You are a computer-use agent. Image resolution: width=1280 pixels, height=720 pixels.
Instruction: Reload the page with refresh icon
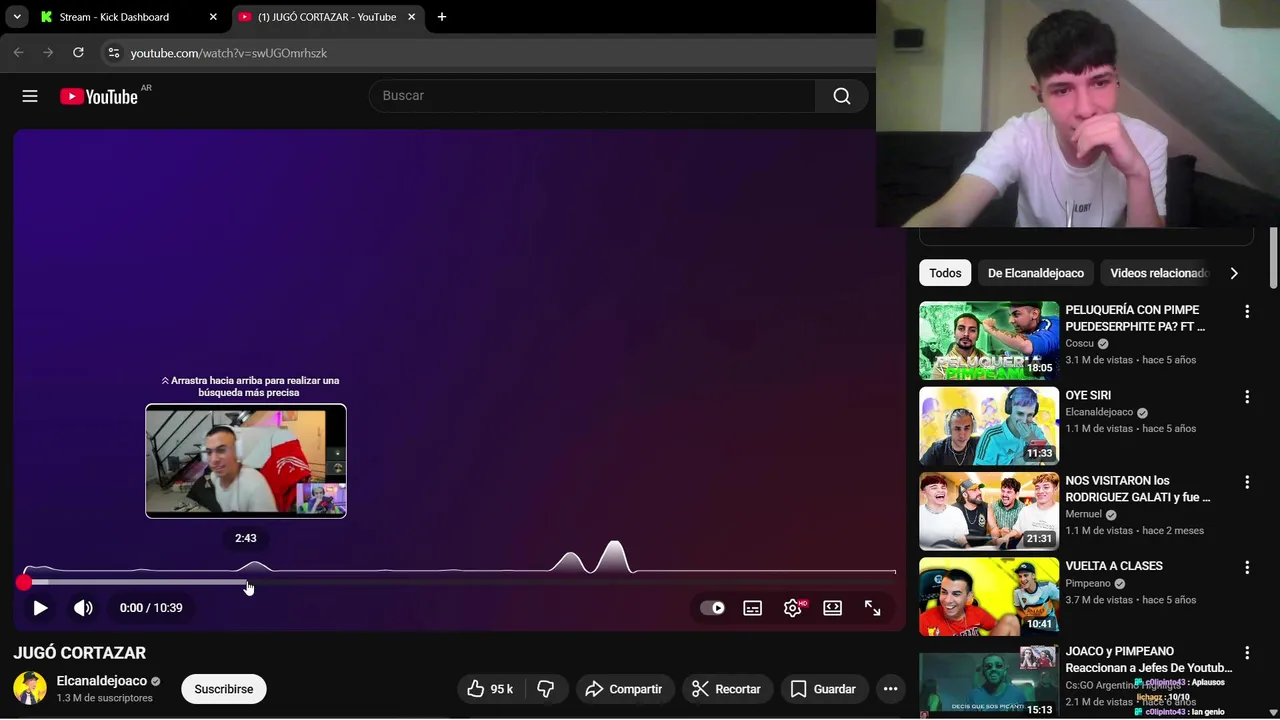point(78,52)
